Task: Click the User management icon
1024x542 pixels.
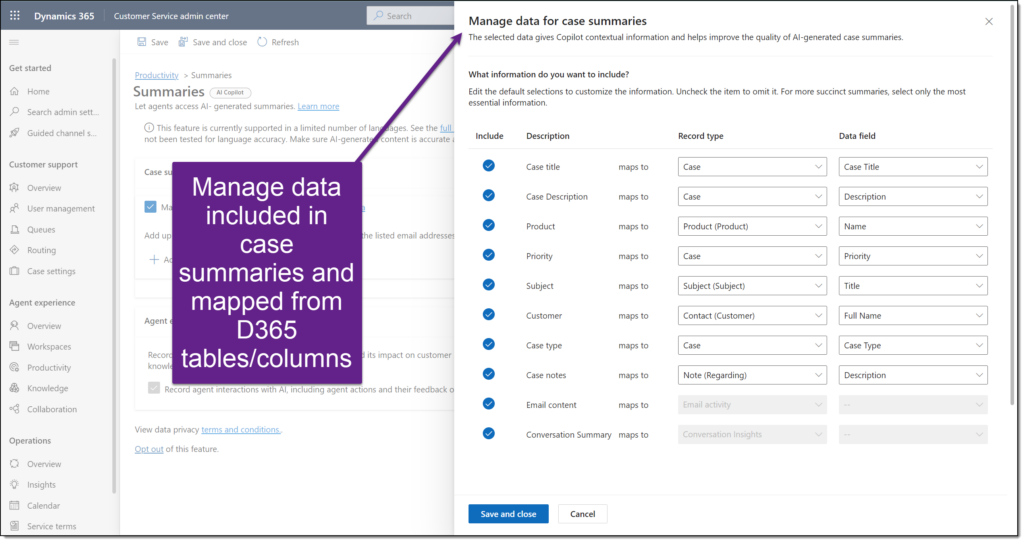Action: (14, 208)
